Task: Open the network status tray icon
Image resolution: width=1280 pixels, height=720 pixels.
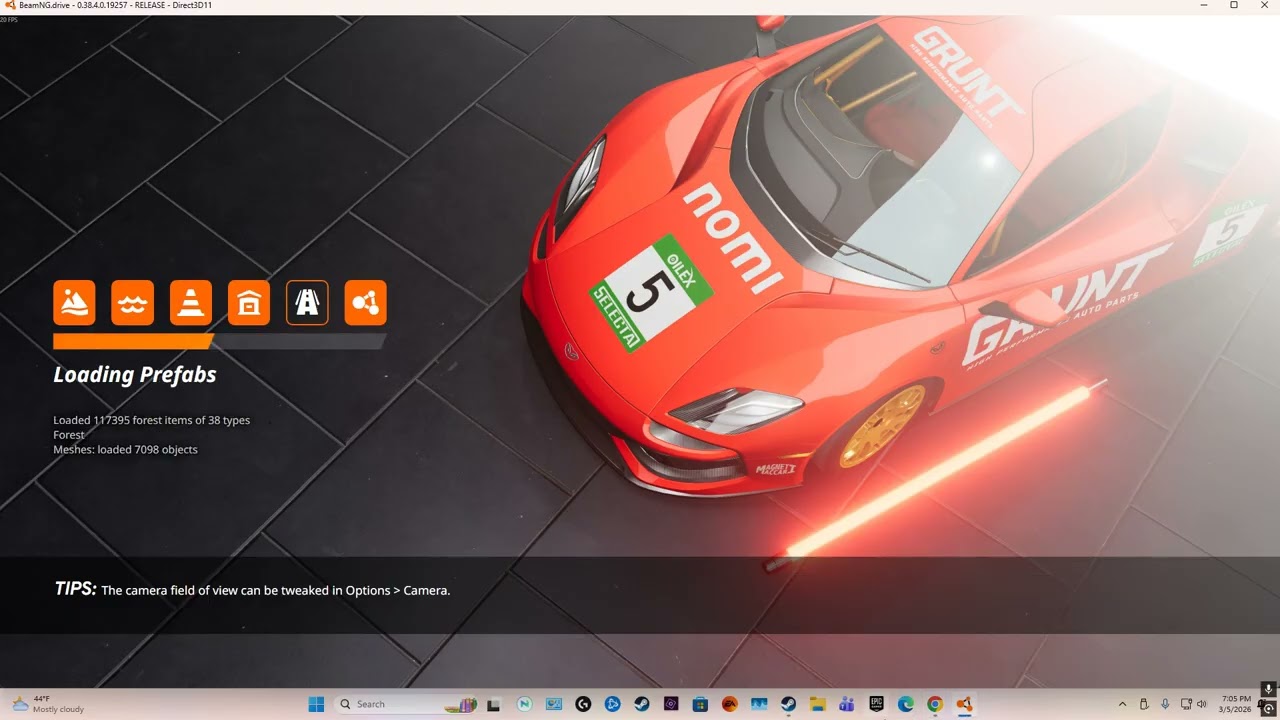Action: click(x=1186, y=704)
